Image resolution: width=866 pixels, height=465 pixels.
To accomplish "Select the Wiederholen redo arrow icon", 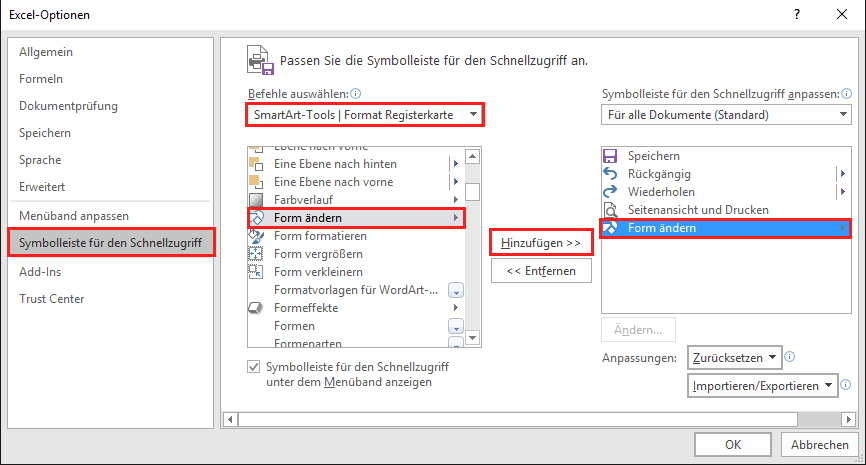I will pyautogui.click(x=610, y=192).
